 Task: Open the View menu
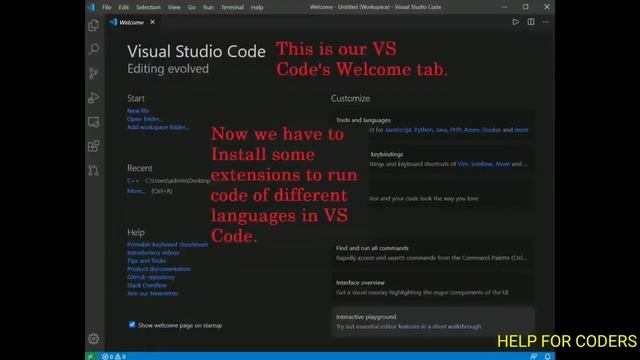(x=174, y=7)
